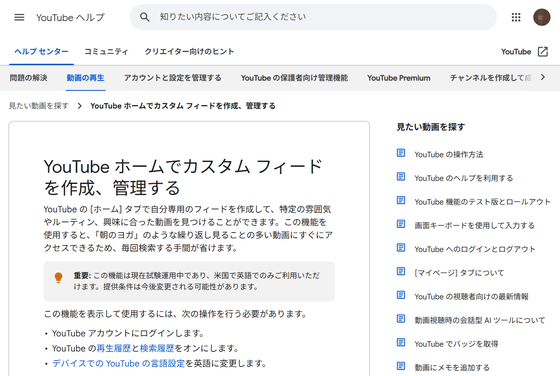Open the Google apps grid
560x376 pixels.
516,17
